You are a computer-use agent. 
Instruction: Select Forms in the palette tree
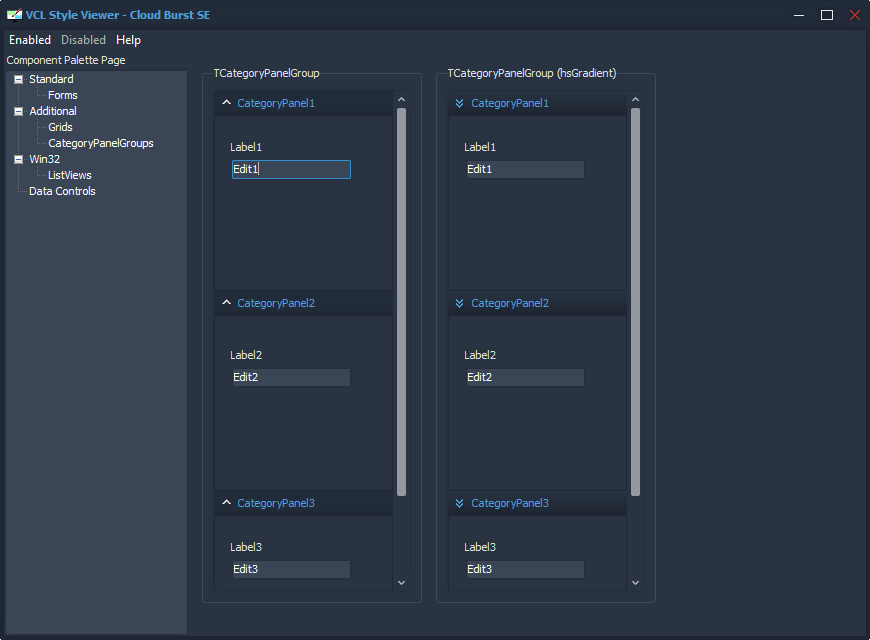63,95
